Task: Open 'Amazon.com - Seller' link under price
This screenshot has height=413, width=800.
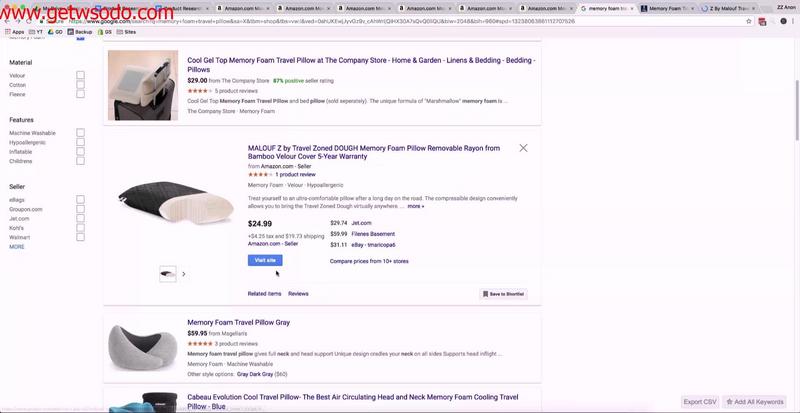Action: pos(273,244)
